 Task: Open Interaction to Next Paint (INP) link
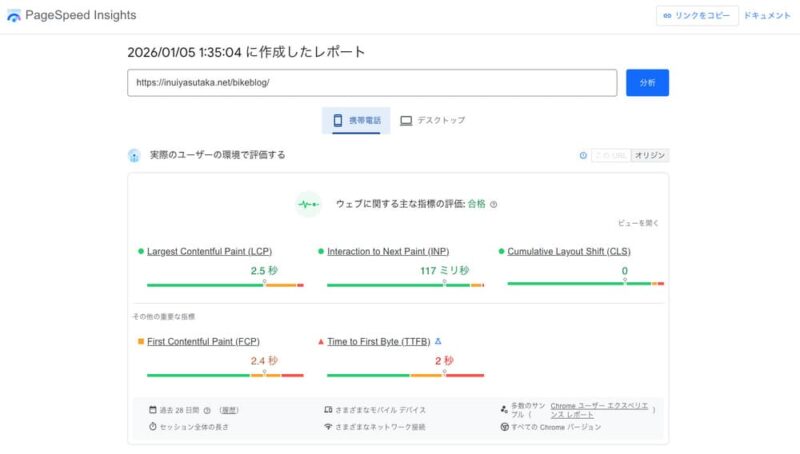point(388,251)
